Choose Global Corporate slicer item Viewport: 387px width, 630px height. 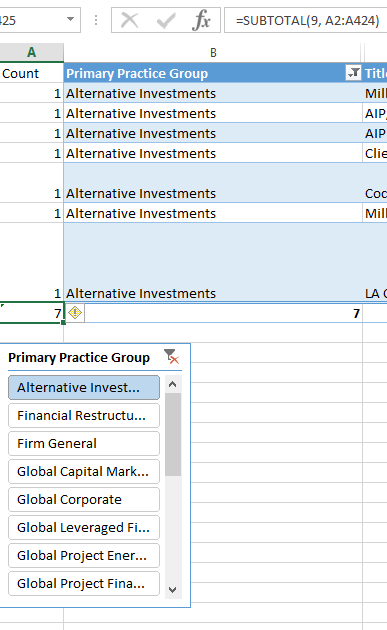84,499
